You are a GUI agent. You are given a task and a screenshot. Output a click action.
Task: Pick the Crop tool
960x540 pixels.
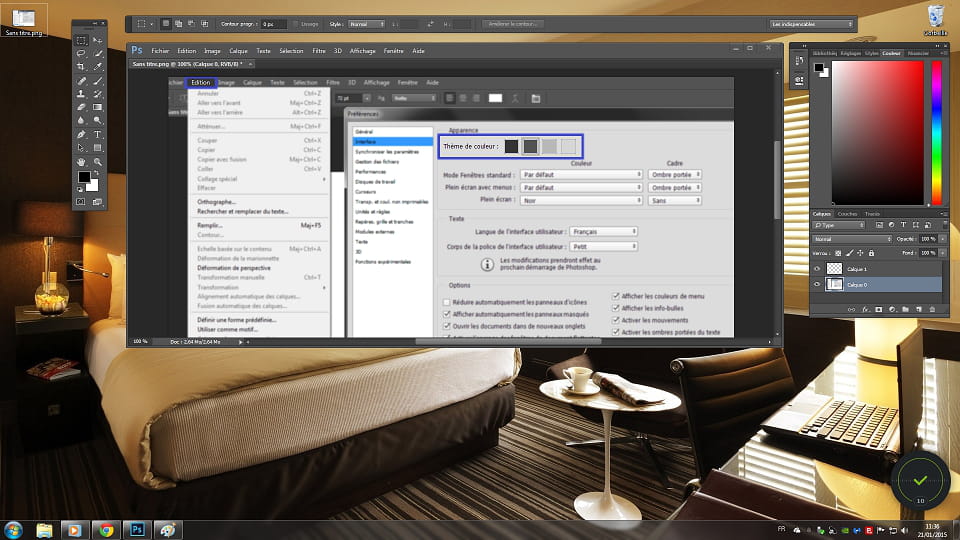(82, 67)
